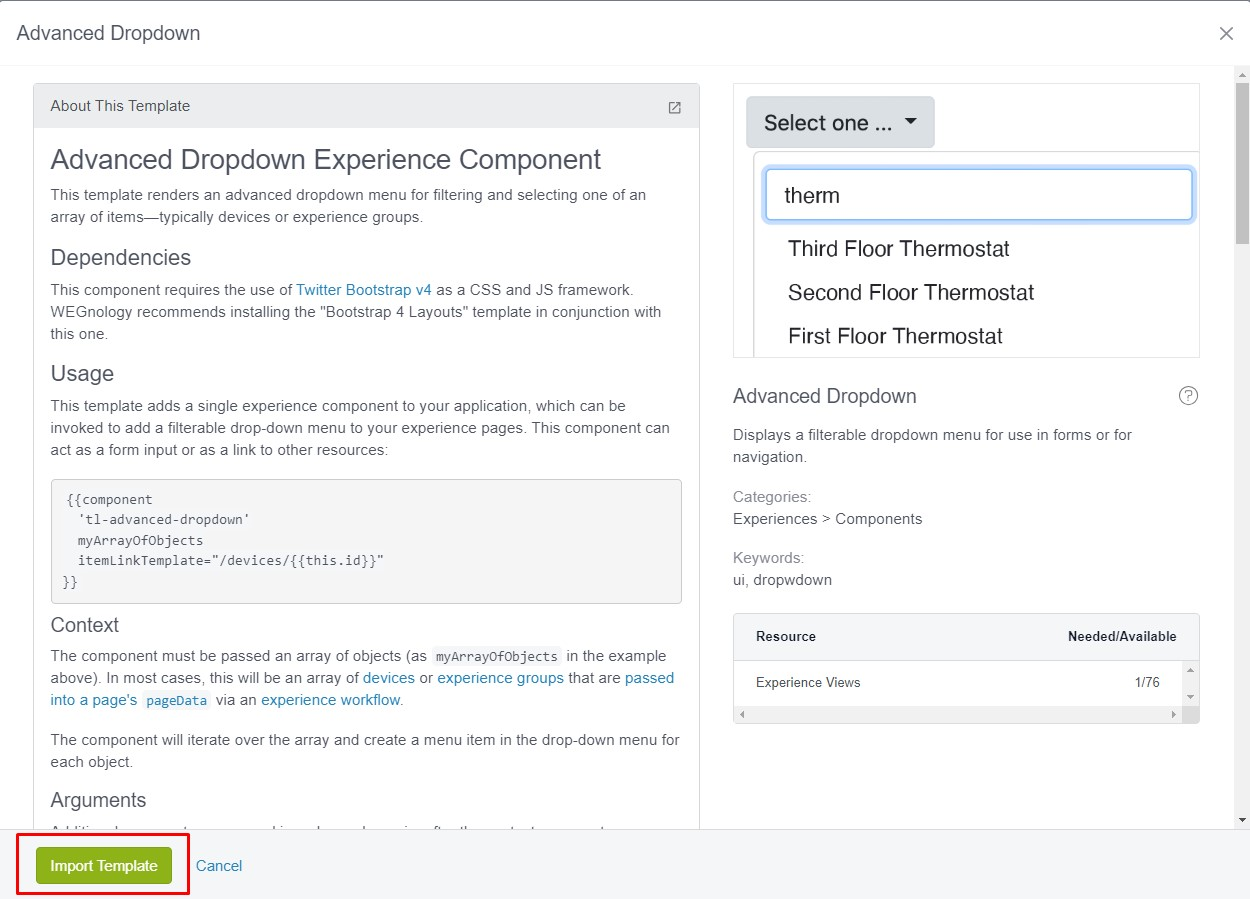Screen dimensions: 1250x899
Task: Cancel the template import
Action: [x=219, y=866]
